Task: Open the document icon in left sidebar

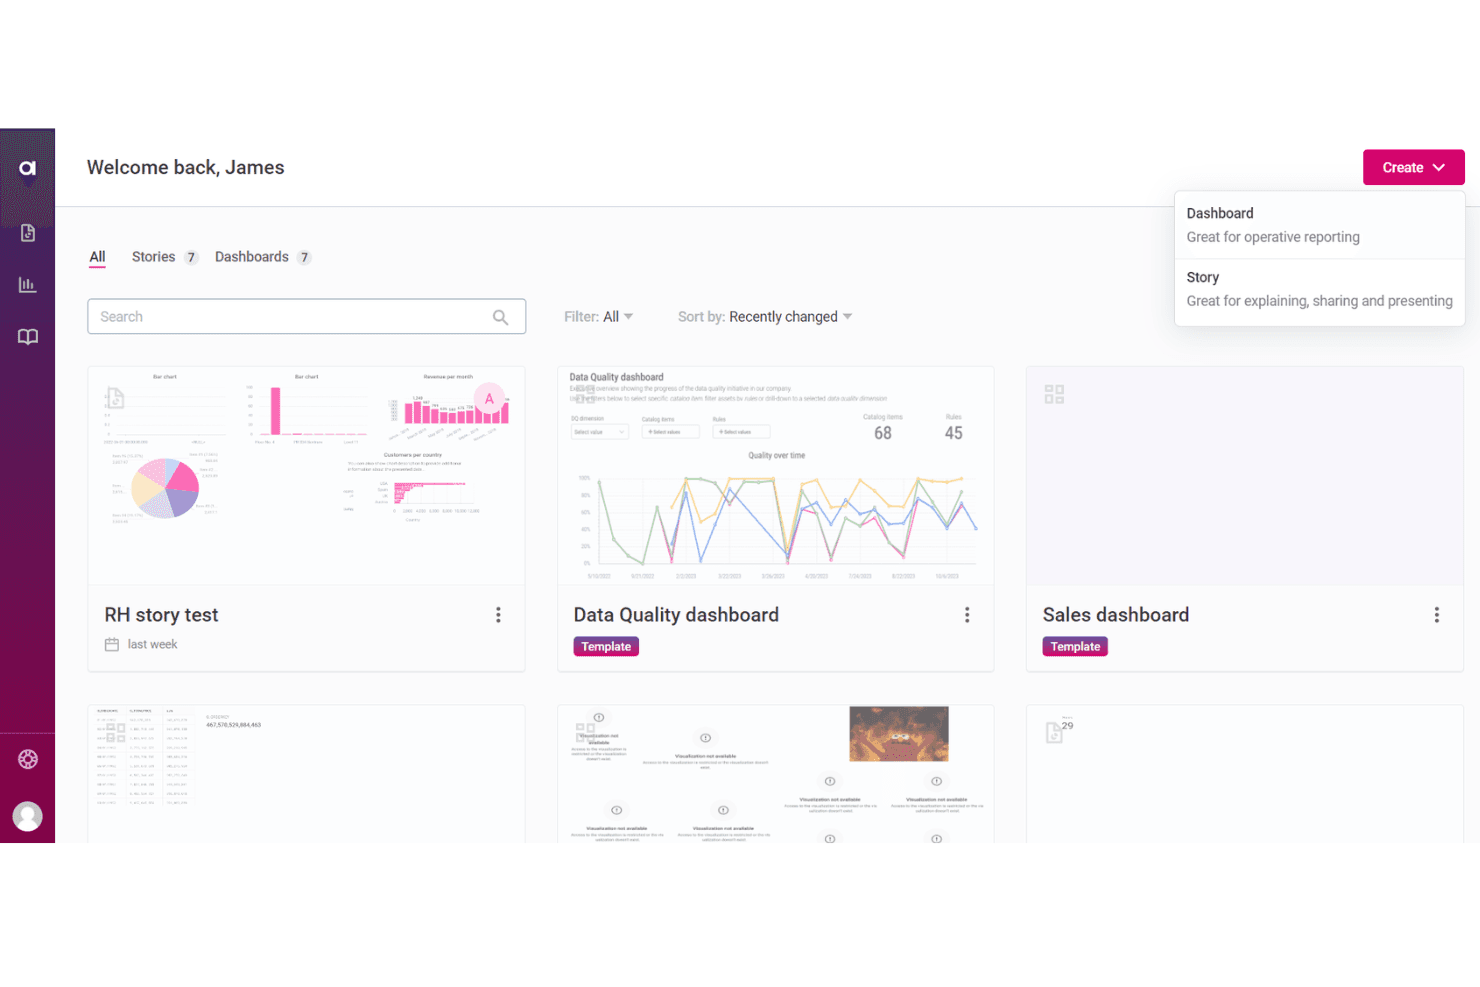Action: tap(28, 233)
